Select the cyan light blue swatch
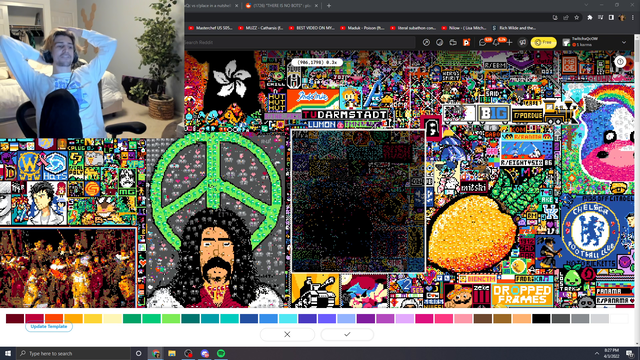This screenshot has height=360, width=640. tap(288, 318)
